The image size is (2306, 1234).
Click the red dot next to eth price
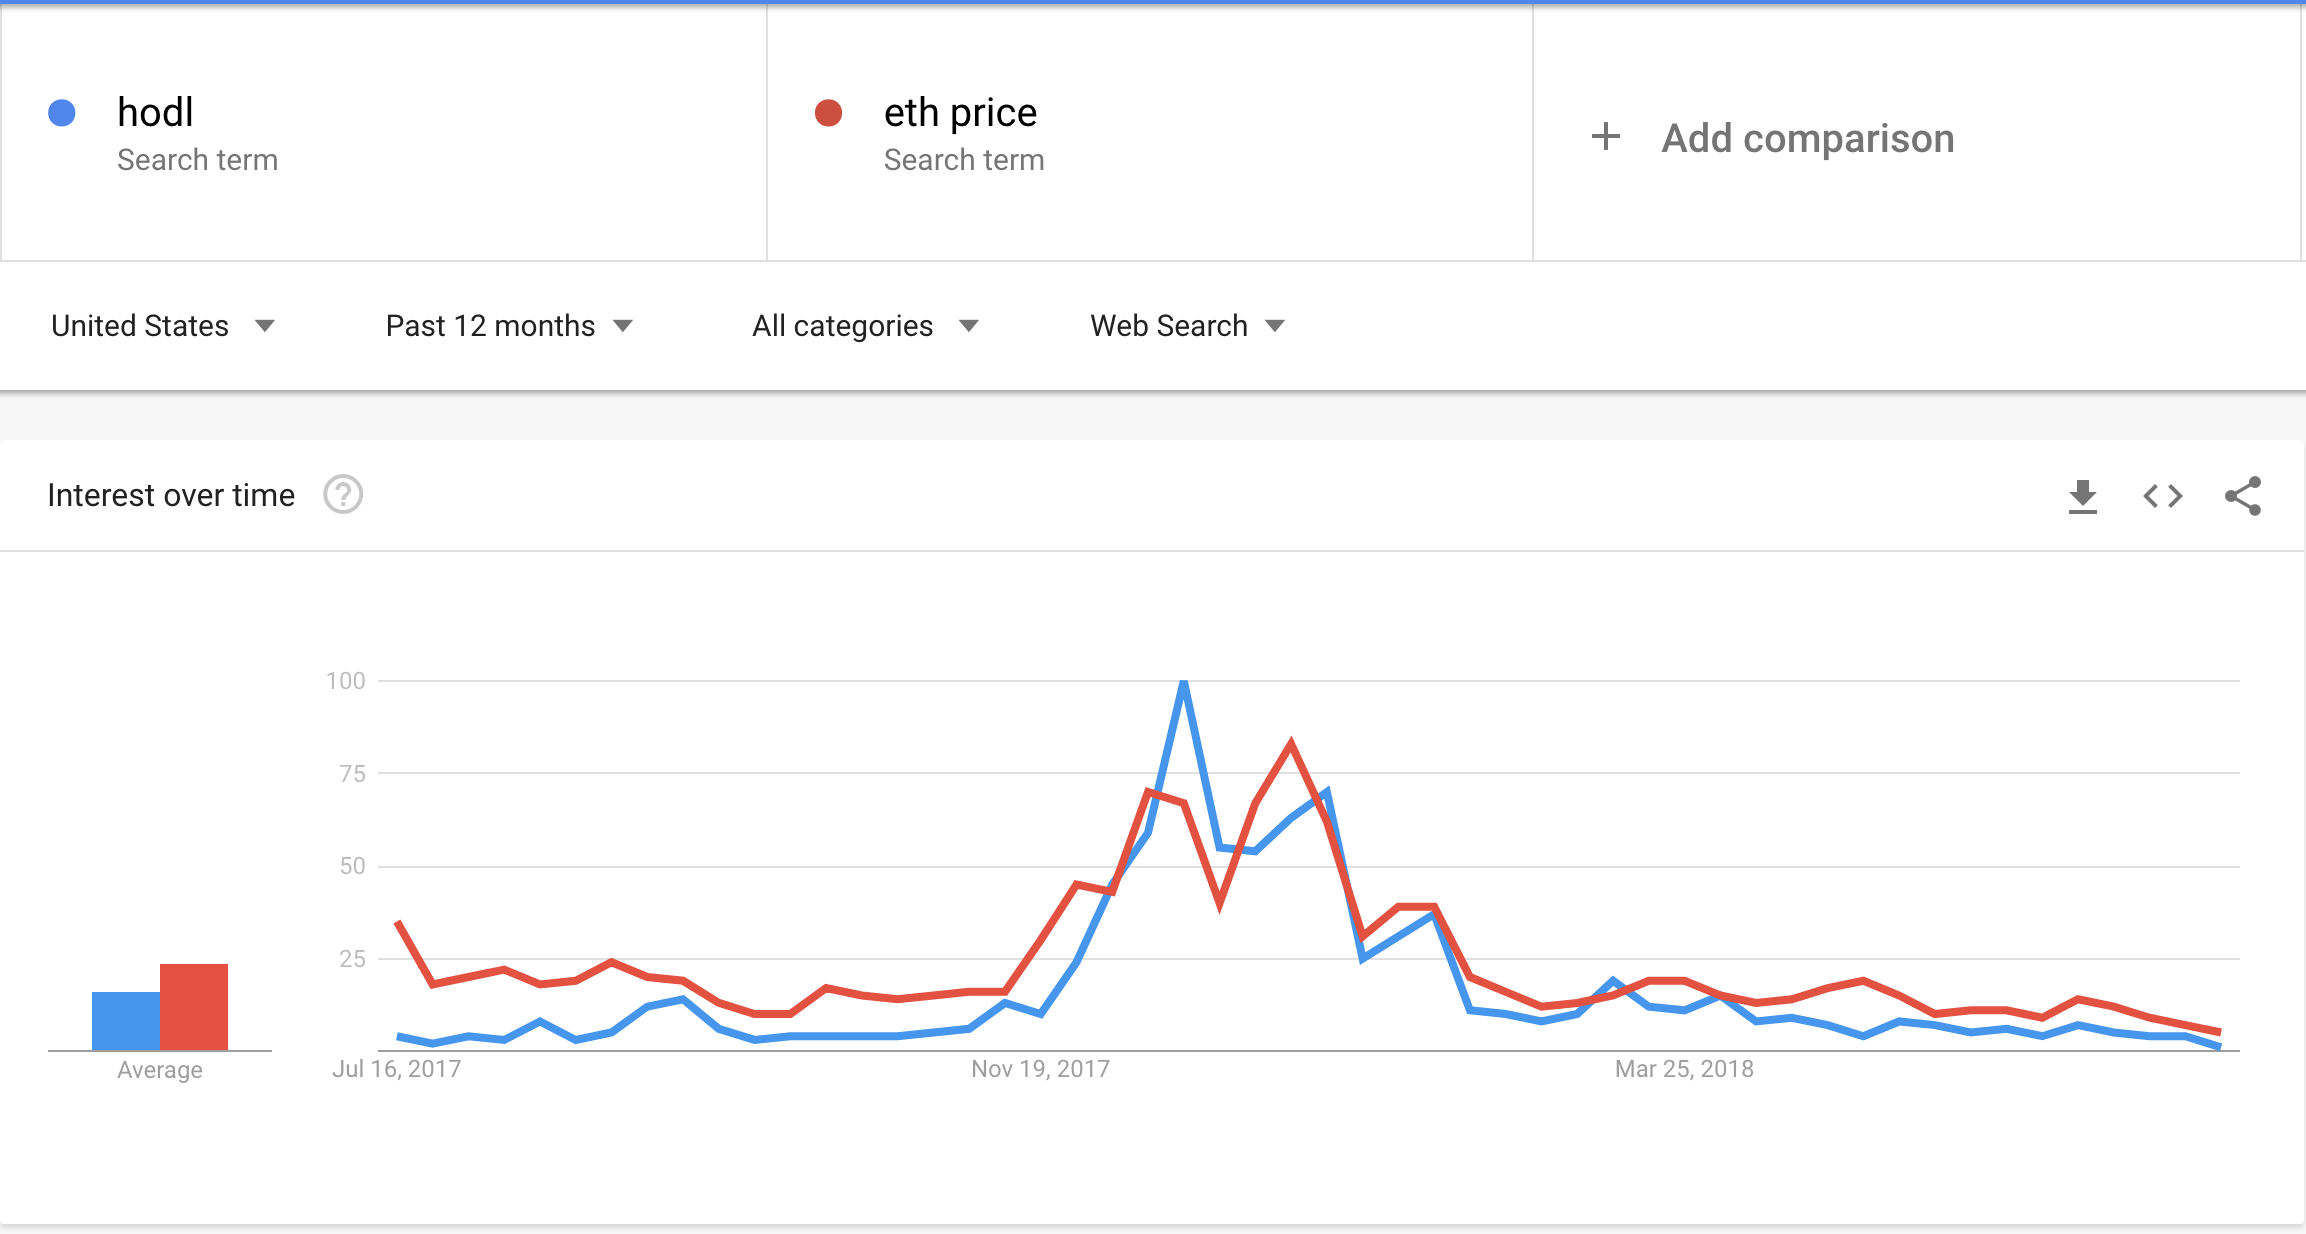(828, 113)
